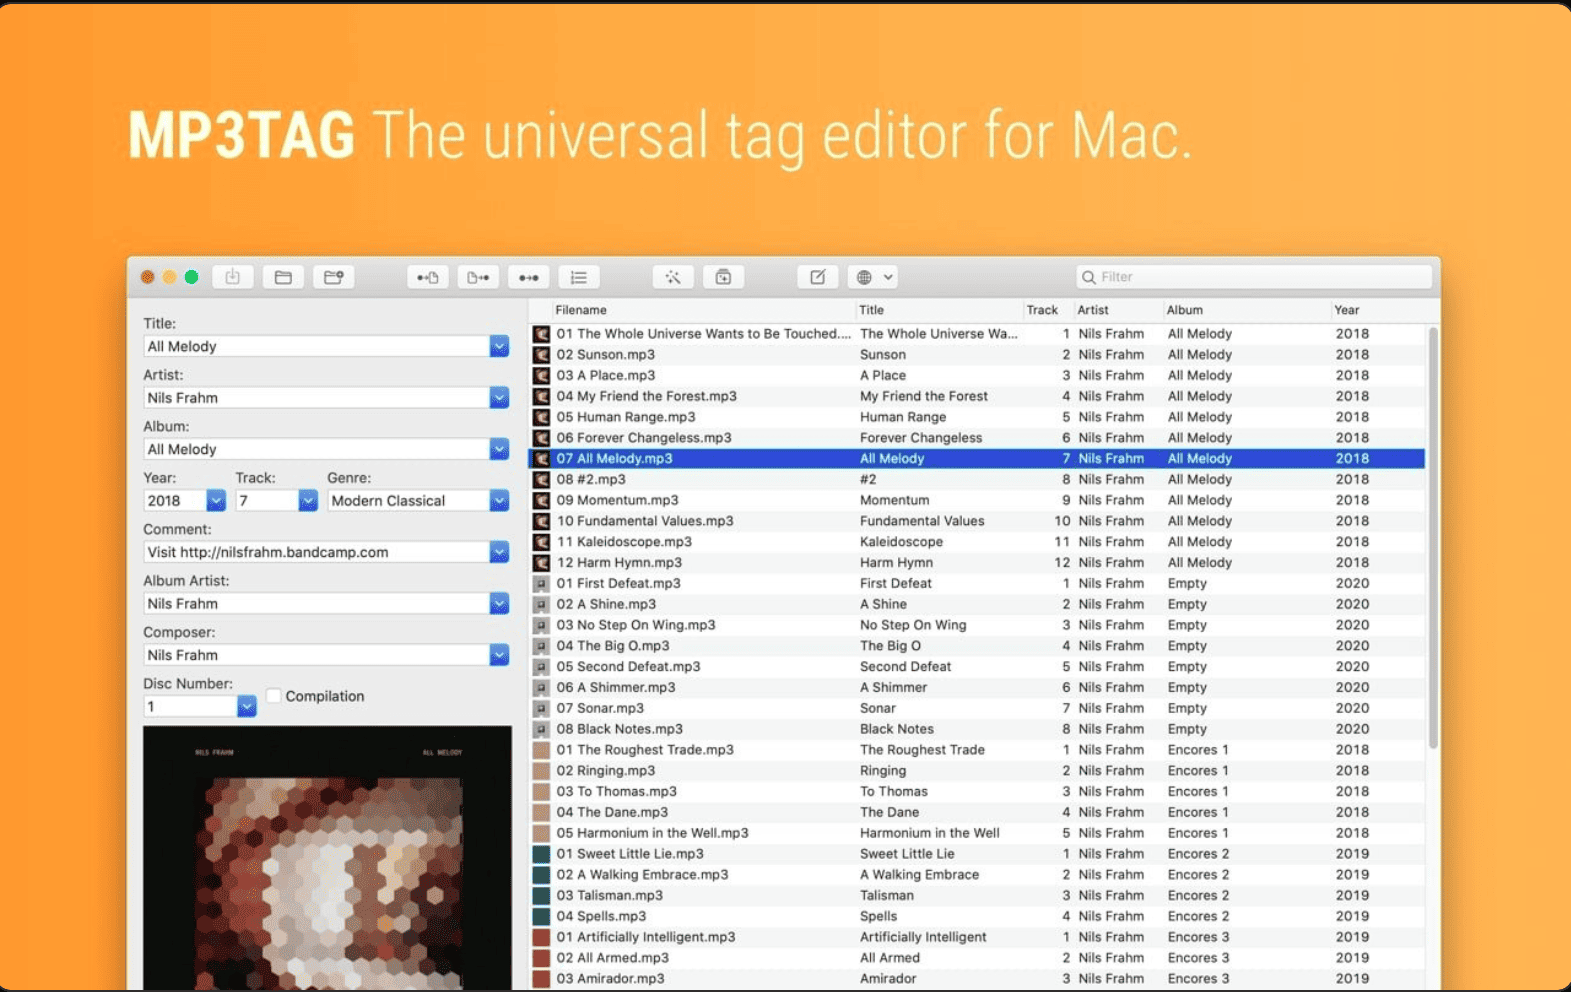Click the Album Artist text field

click(x=317, y=604)
